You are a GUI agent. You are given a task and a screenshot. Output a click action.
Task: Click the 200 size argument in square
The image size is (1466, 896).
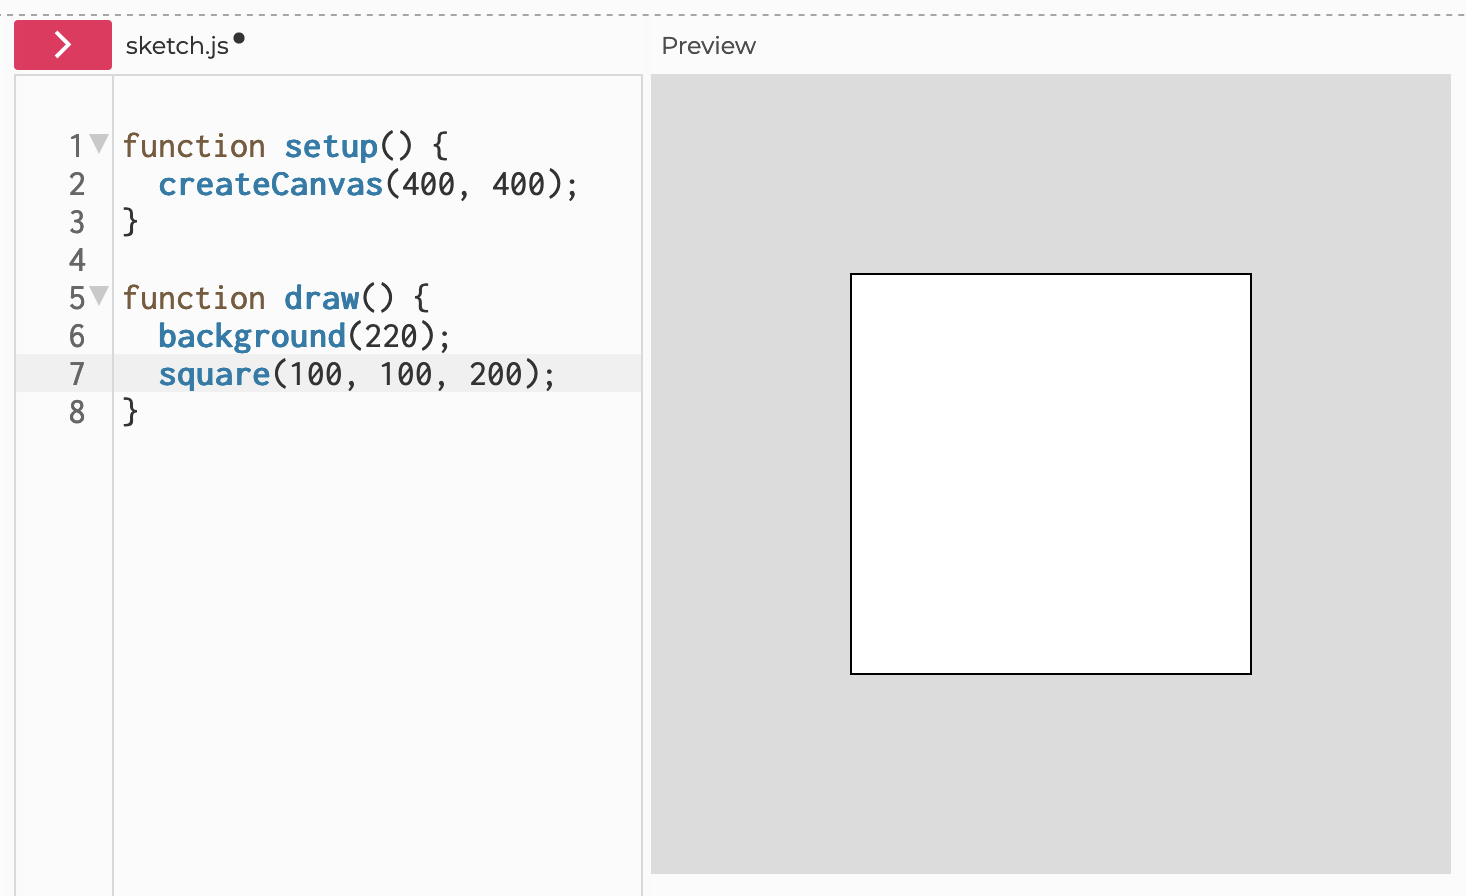[x=496, y=375]
